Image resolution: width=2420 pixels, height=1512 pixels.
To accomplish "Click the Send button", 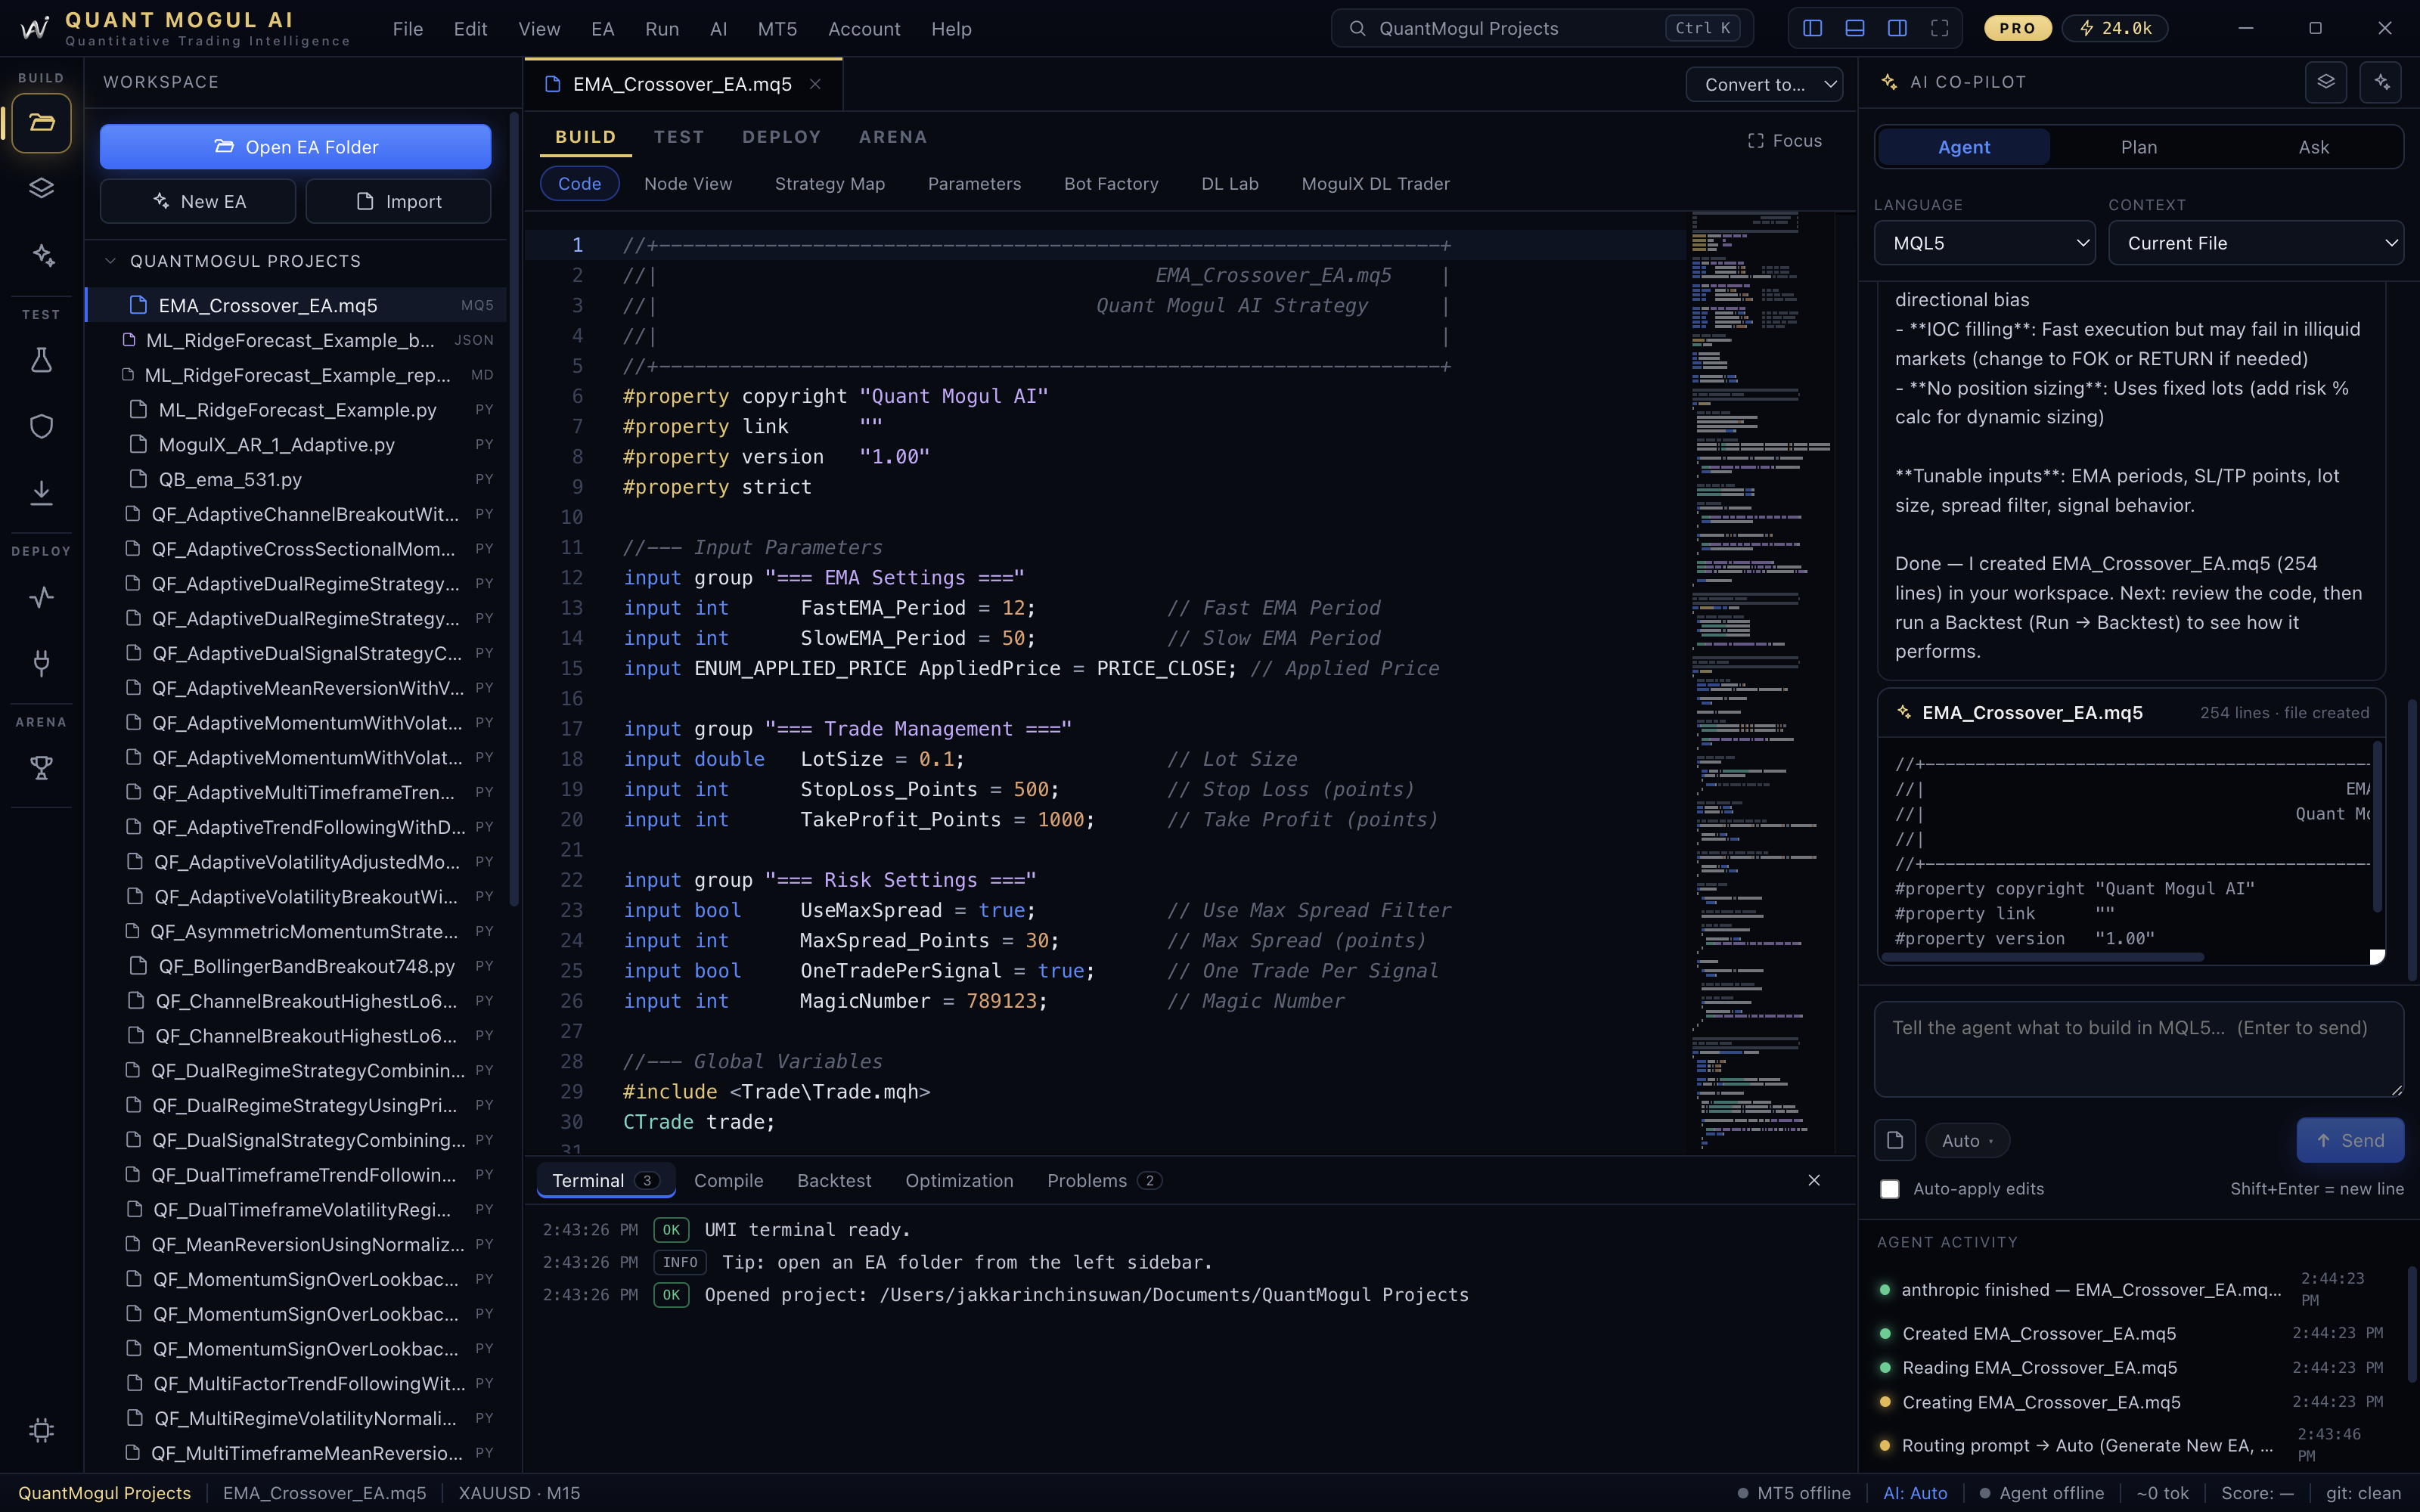I will (x=2350, y=1140).
